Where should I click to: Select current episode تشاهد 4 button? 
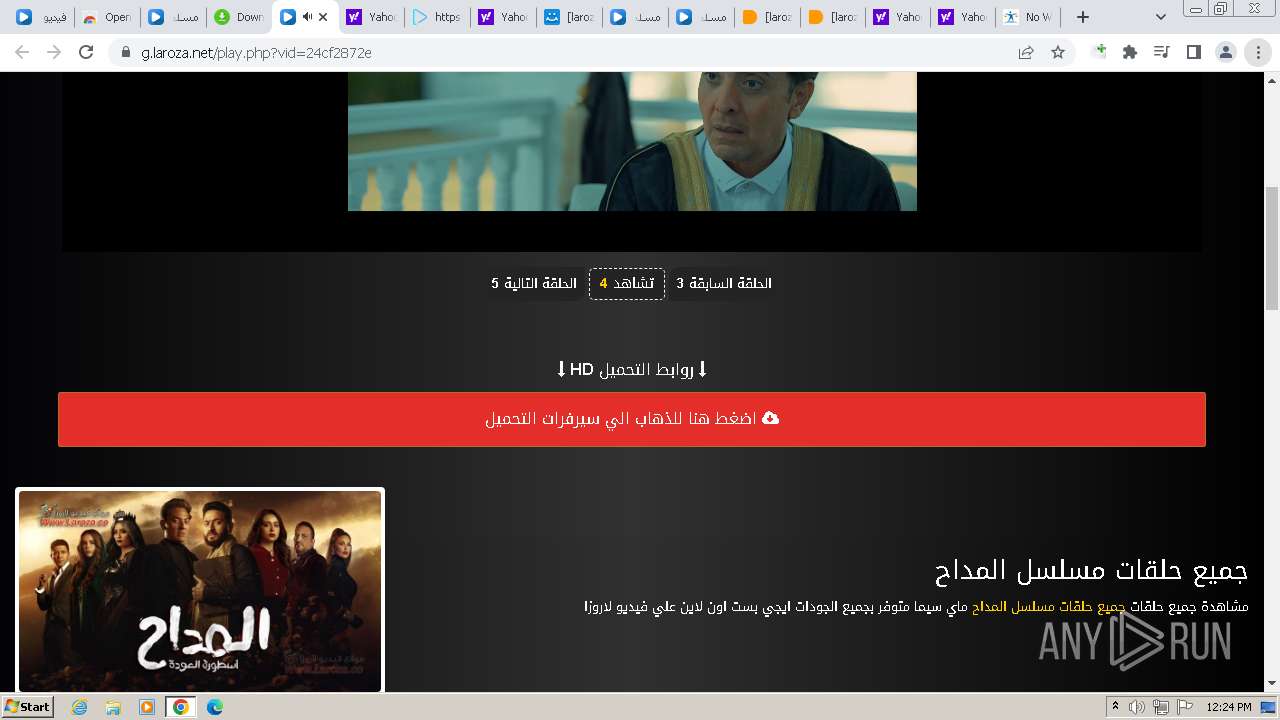coord(627,284)
